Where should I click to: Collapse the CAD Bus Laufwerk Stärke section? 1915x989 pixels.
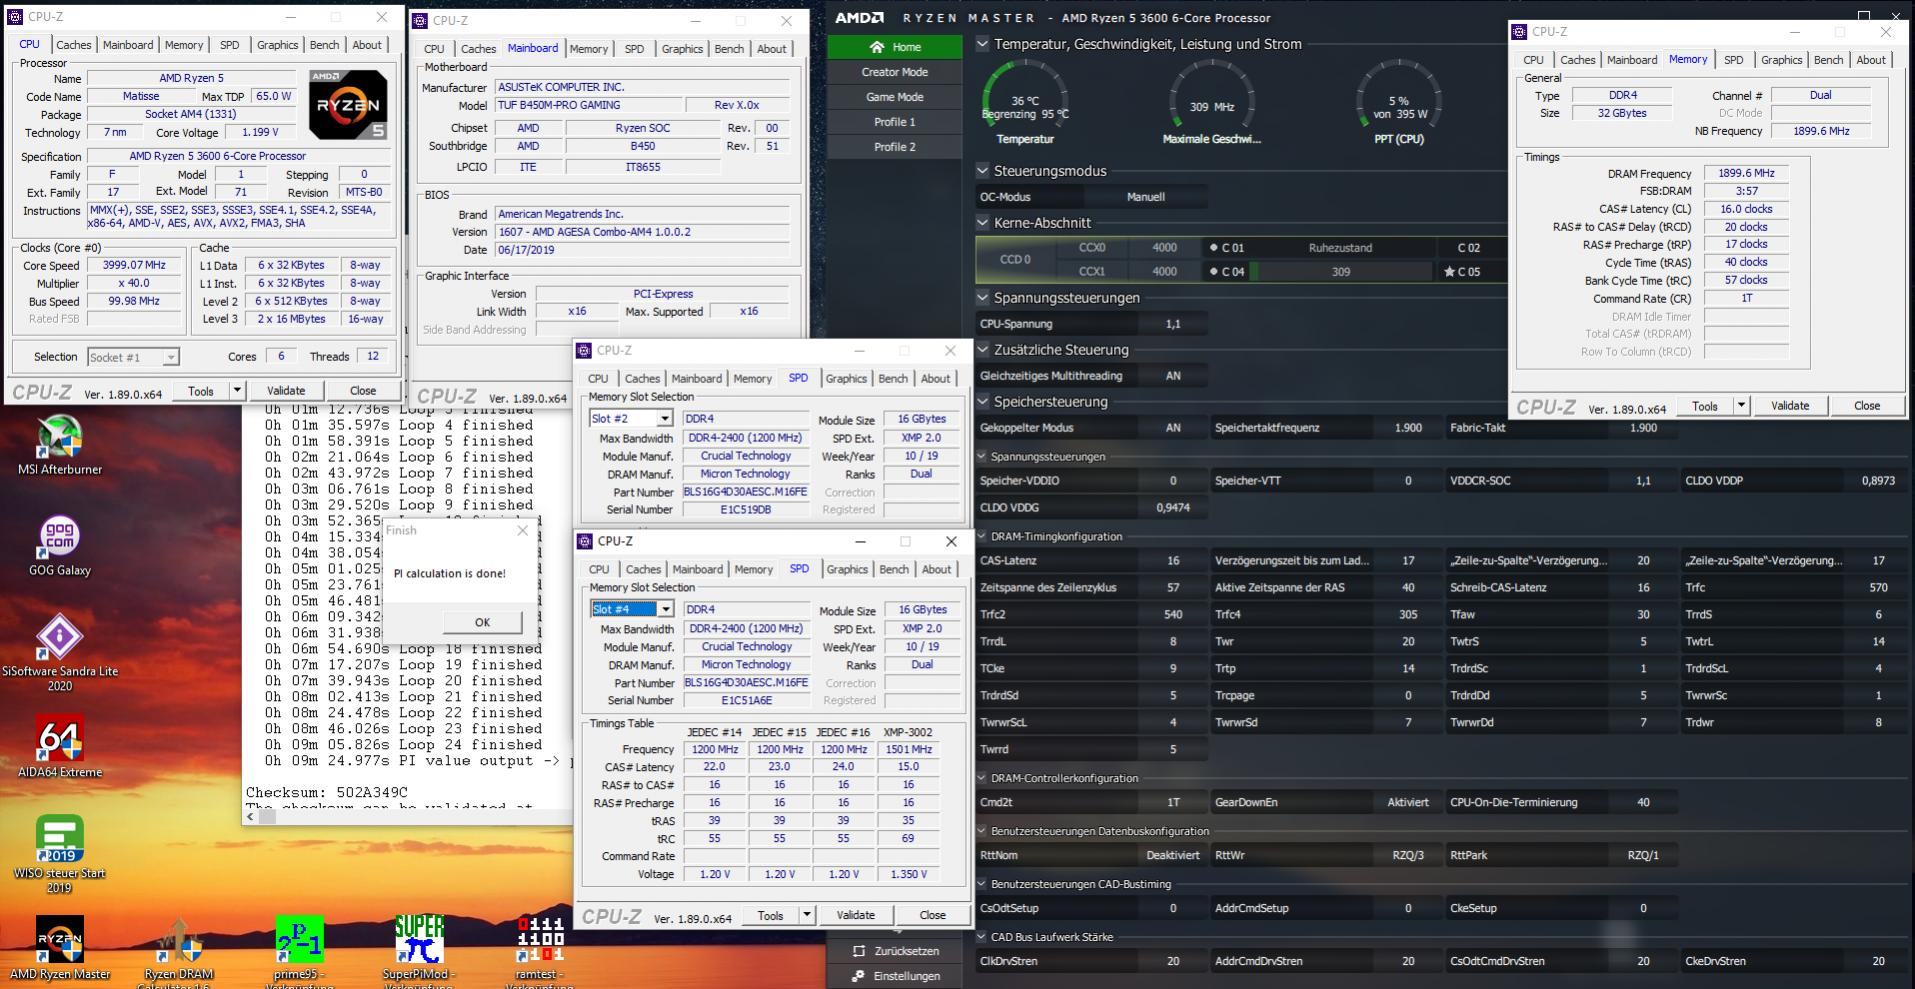[x=982, y=937]
